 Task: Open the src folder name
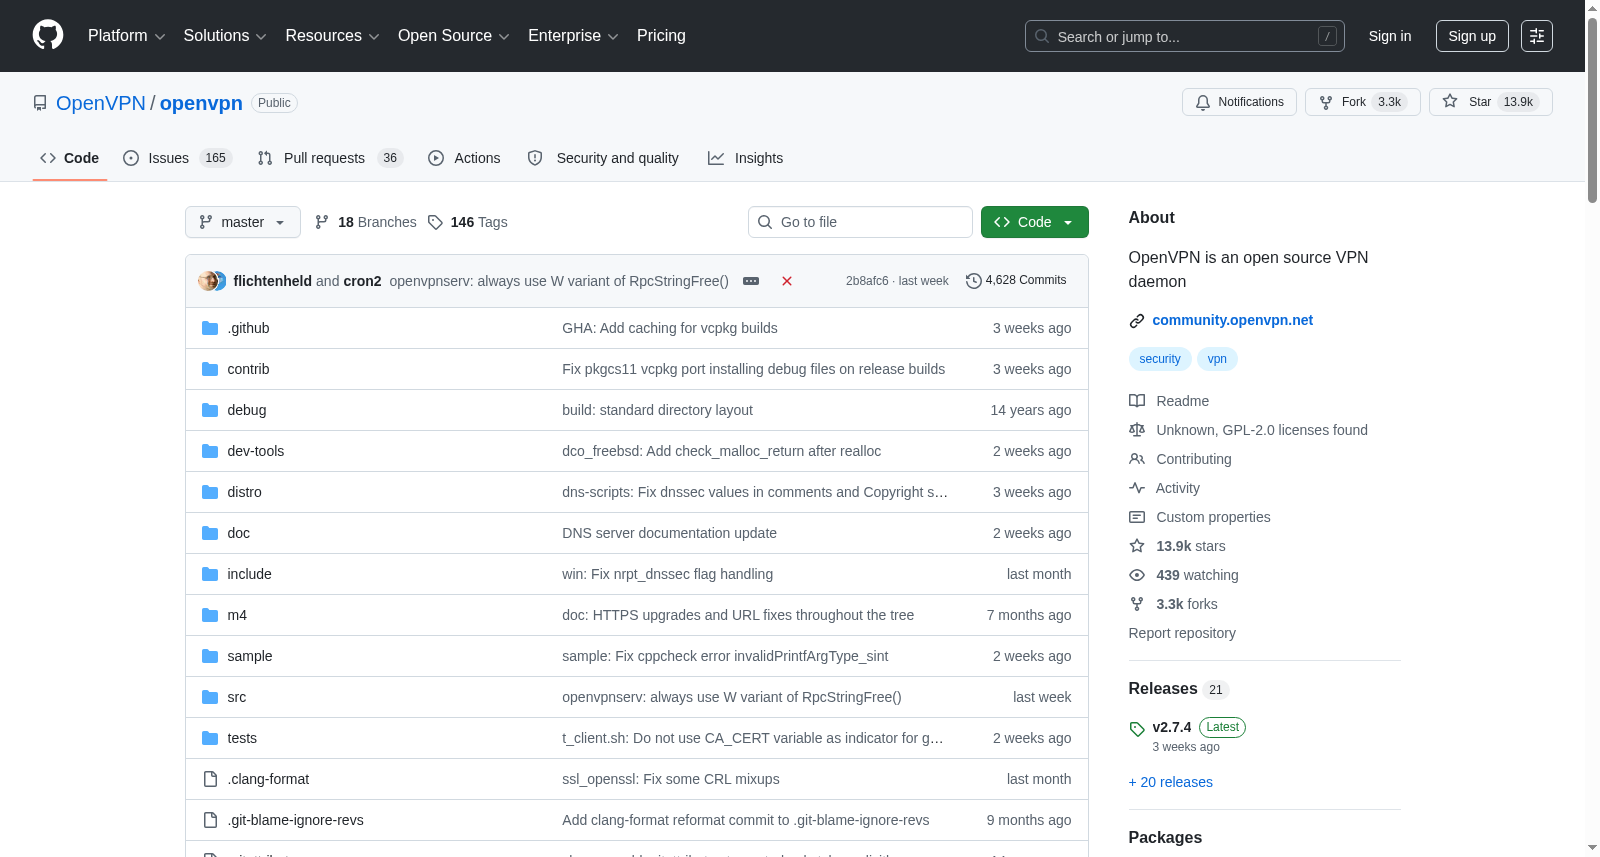point(237,697)
